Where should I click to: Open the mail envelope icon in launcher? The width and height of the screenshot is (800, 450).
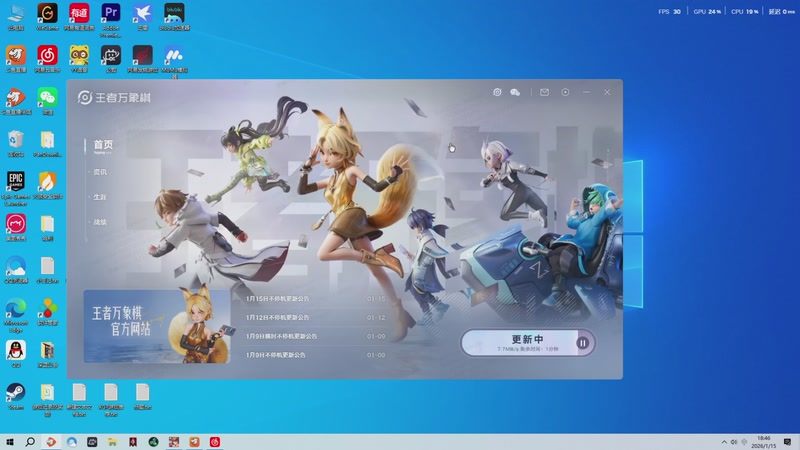pos(544,92)
